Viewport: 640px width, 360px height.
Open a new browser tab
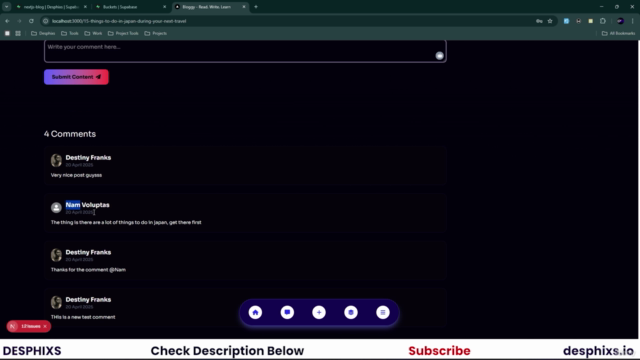(256, 7)
